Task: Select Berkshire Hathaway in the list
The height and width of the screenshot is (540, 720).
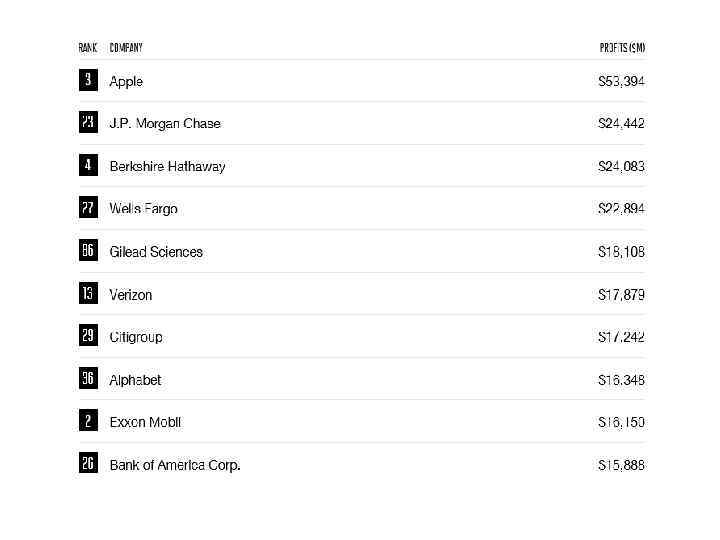Action: coord(167,166)
